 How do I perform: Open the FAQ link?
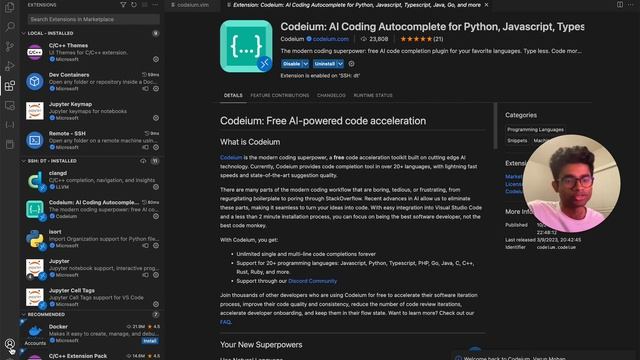(x=225, y=322)
